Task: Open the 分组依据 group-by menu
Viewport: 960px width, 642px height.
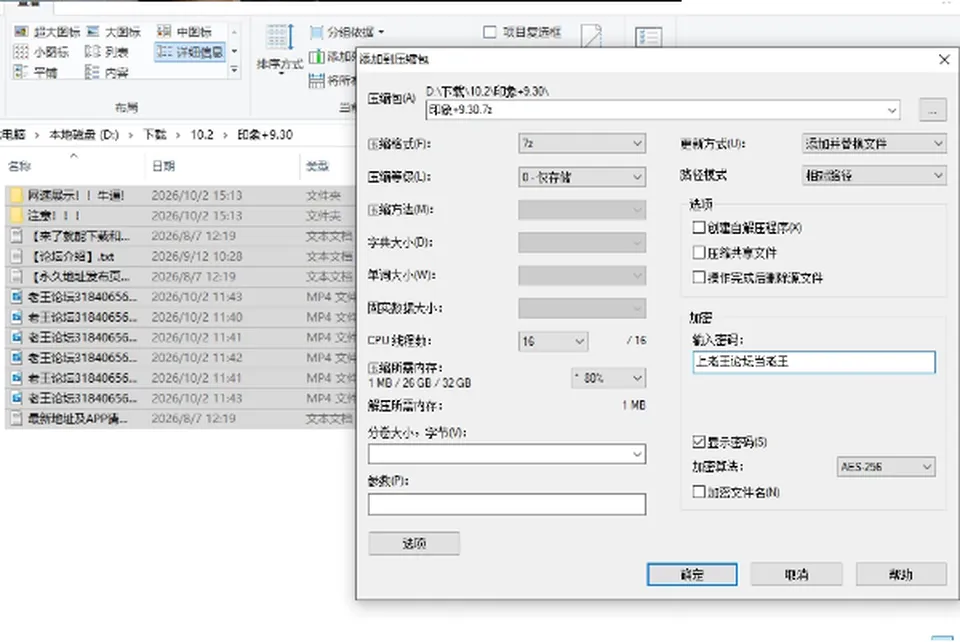Action: (x=347, y=32)
